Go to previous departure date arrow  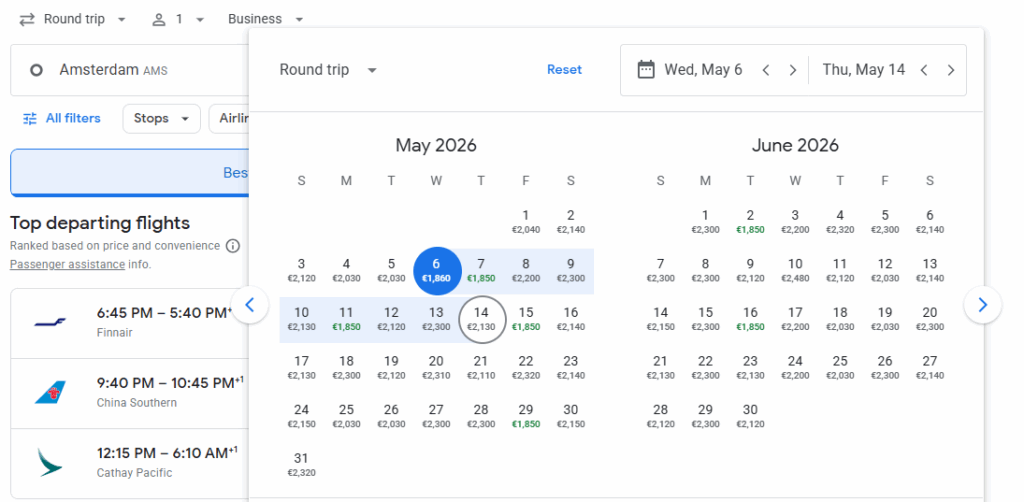coord(766,70)
